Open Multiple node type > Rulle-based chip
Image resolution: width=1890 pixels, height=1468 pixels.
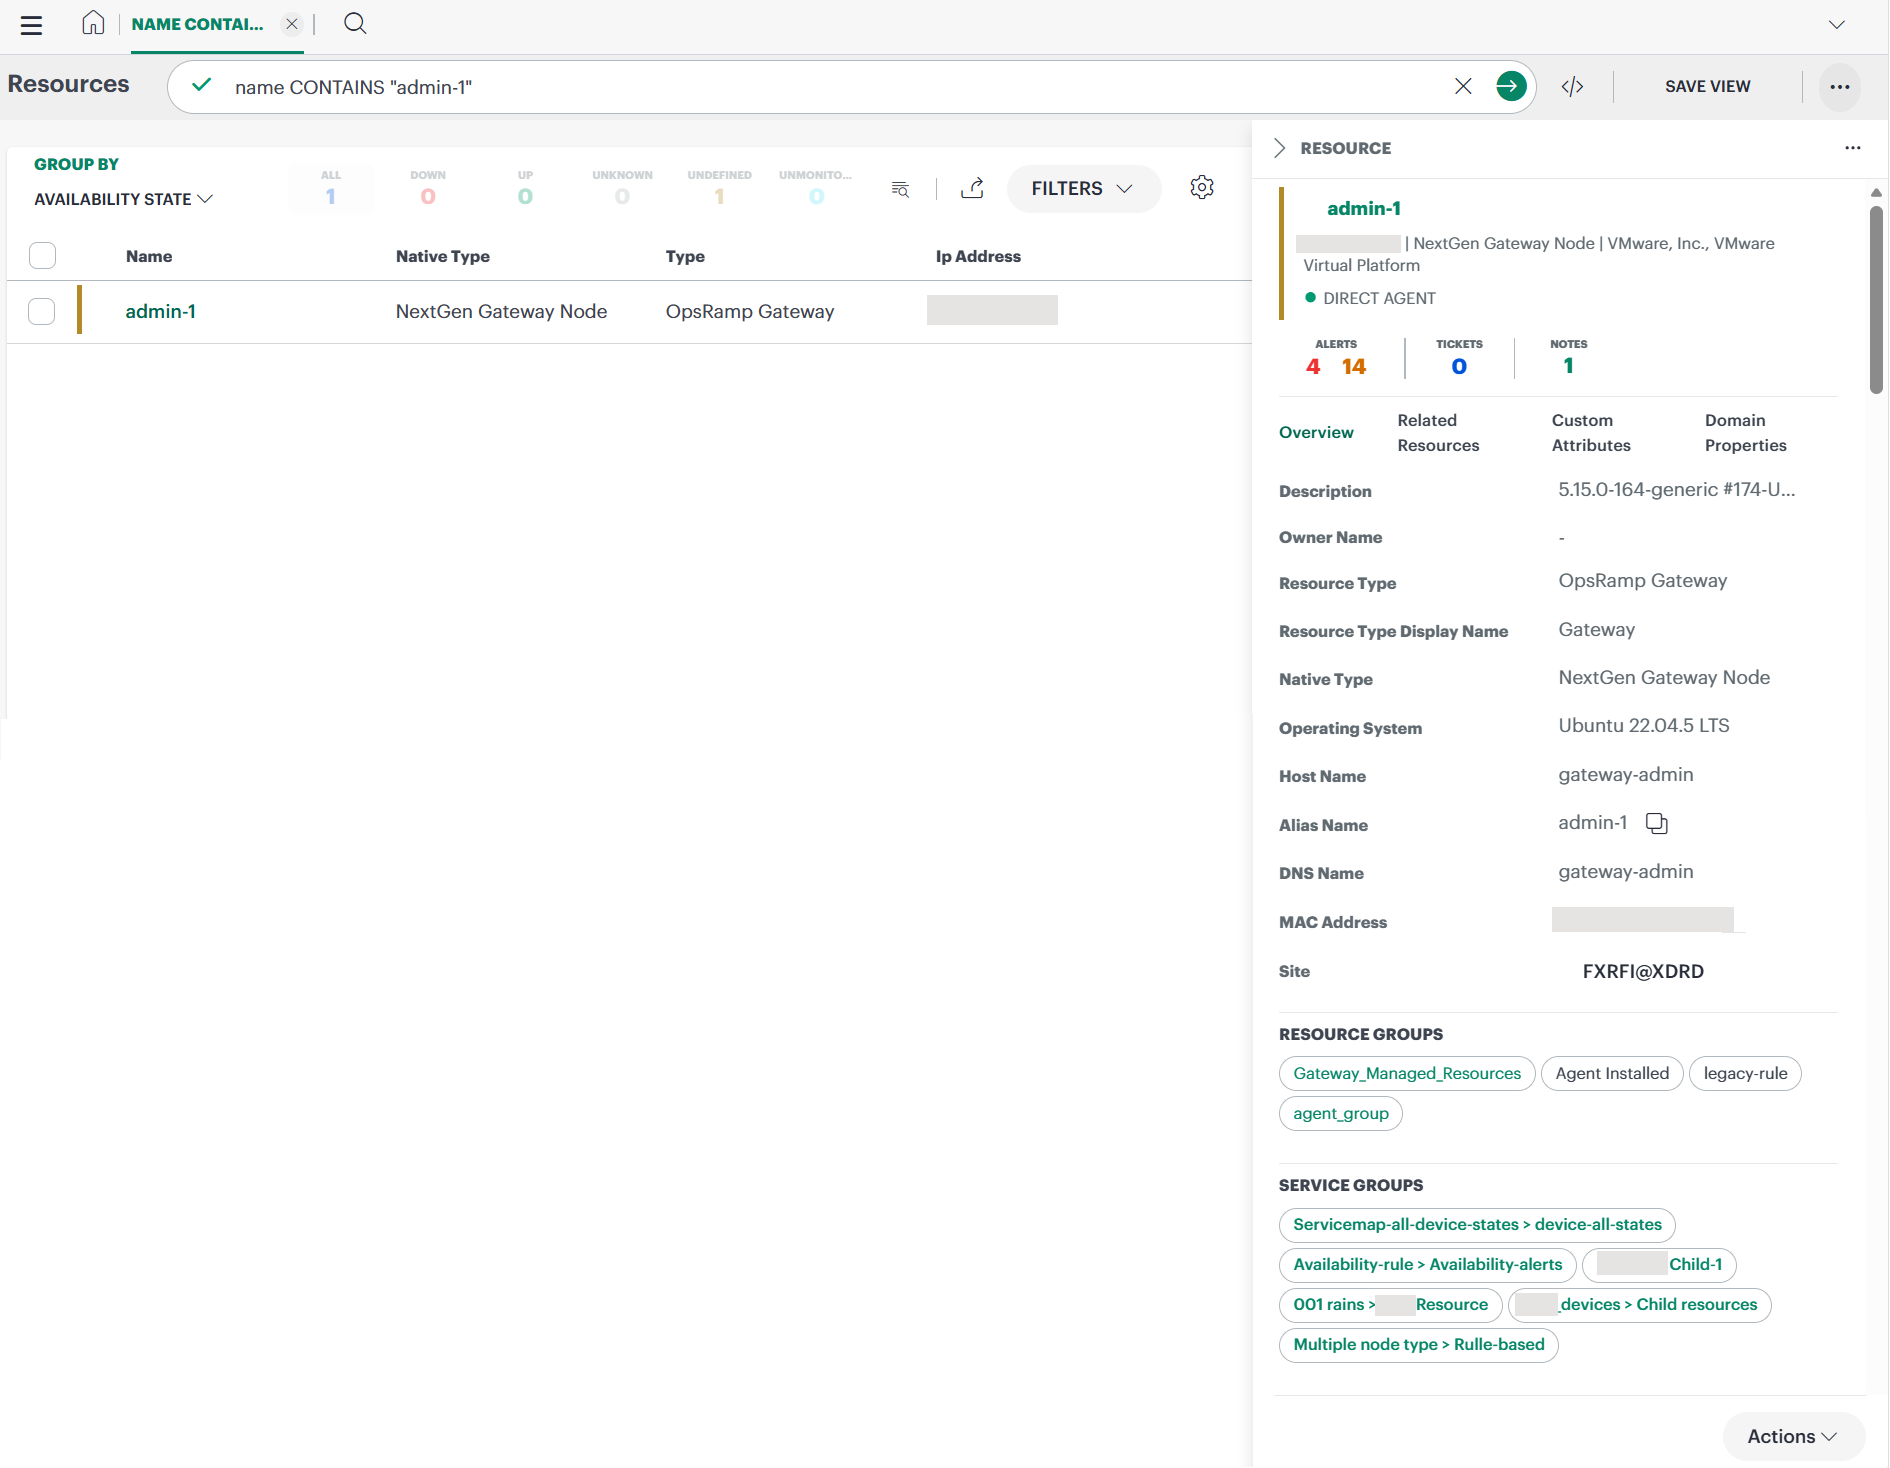click(1419, 1344)
